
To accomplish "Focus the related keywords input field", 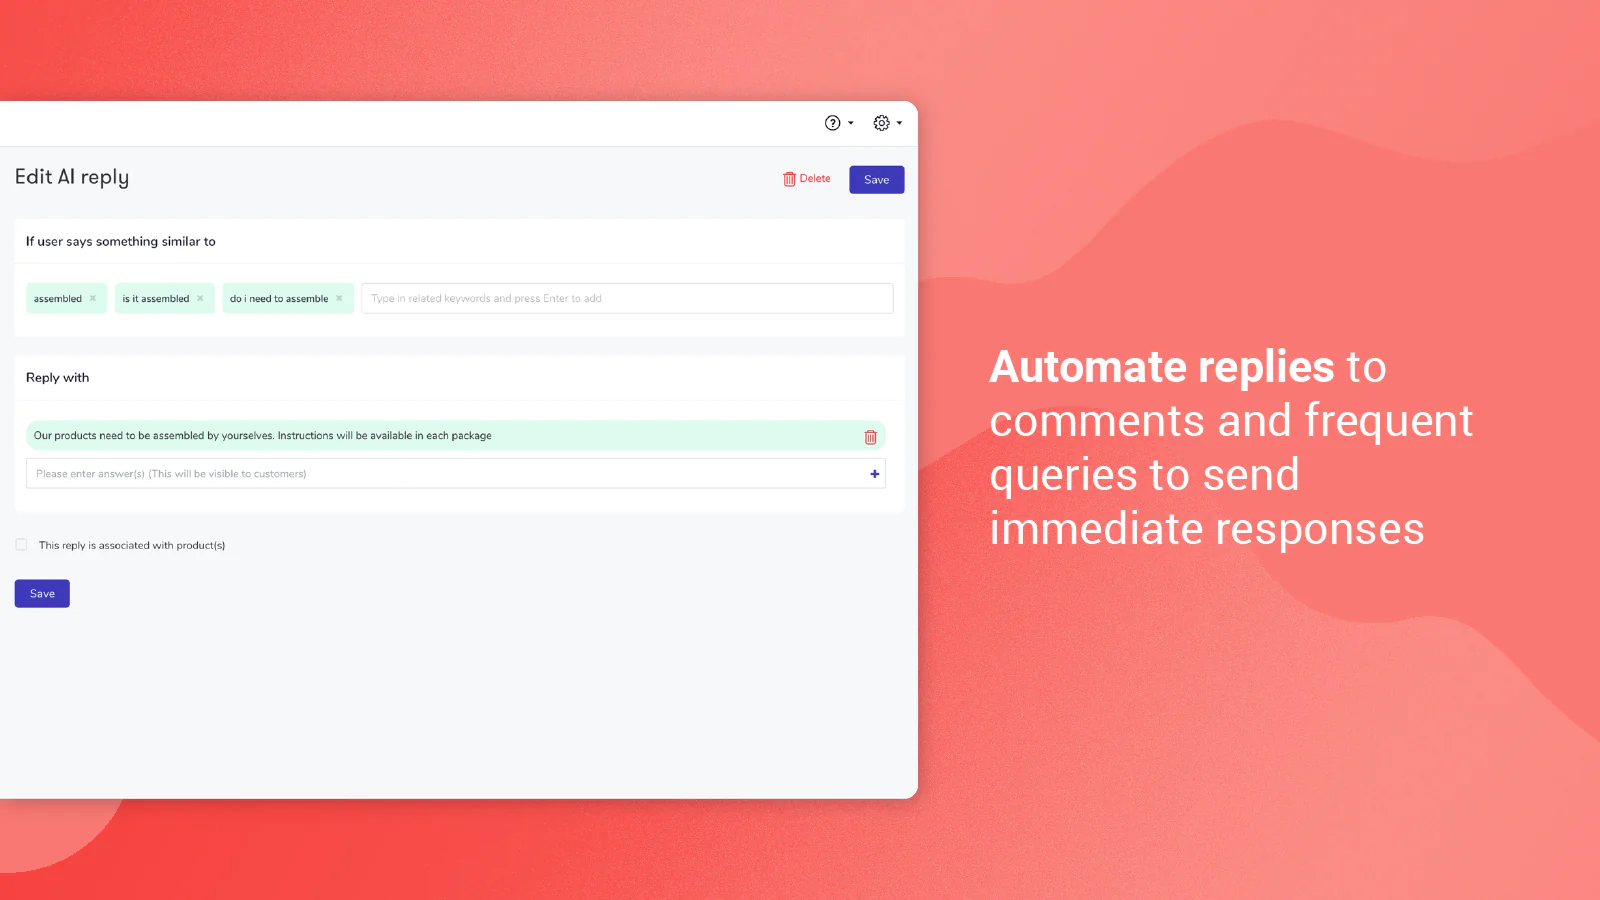I will click(x=627, y=298).
